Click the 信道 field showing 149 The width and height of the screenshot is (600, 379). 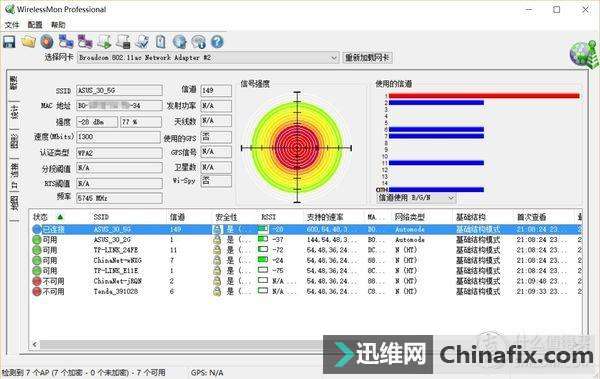[216, 90]
